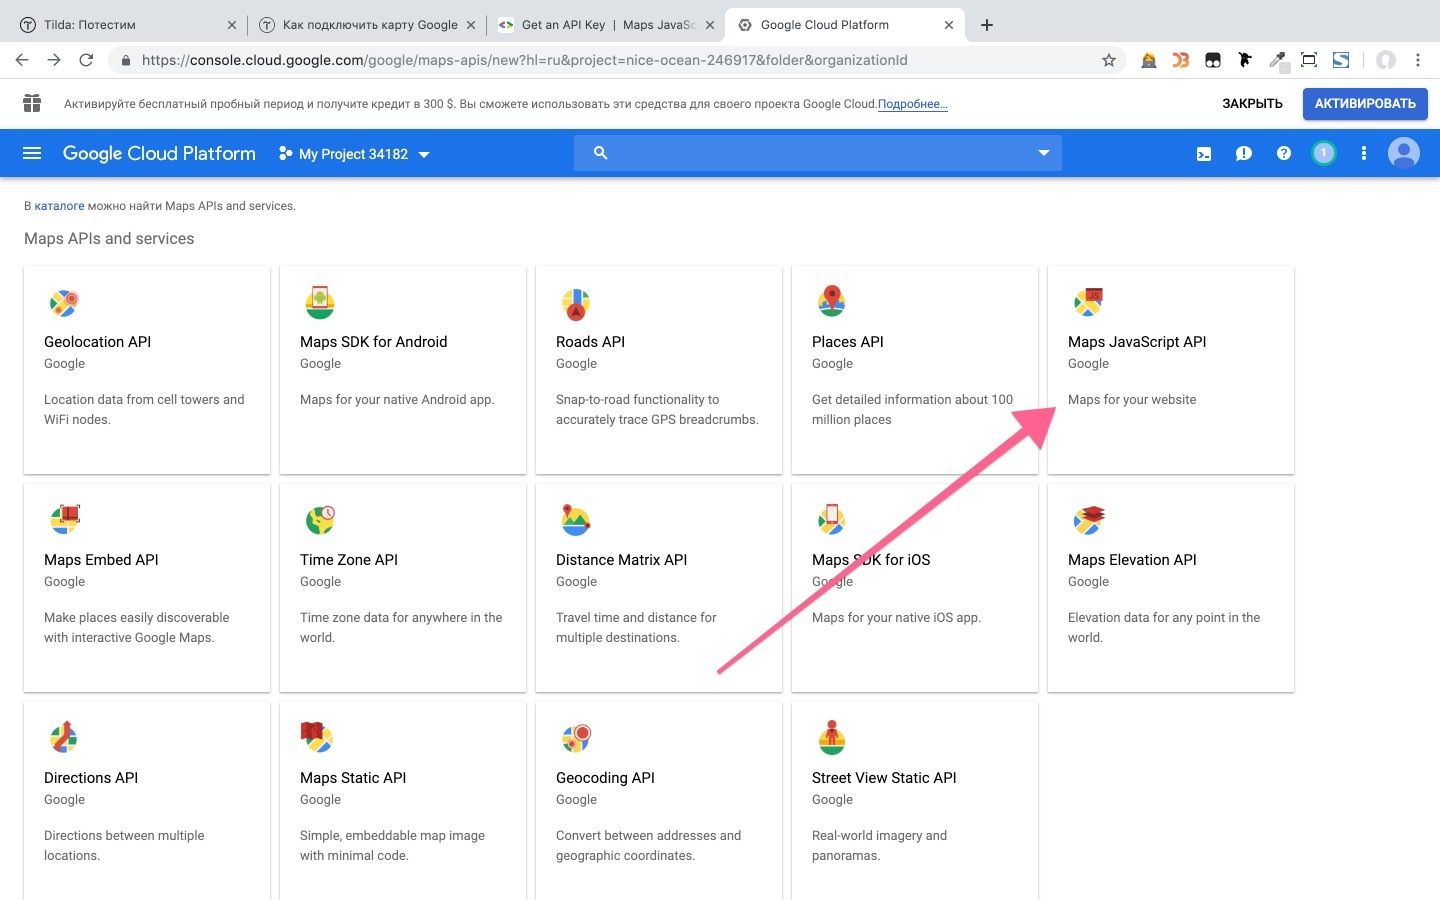Click the 'Maps for your website' description
The width and height of the screenshot is (1440, 900).
click(x=1132, y=400)
